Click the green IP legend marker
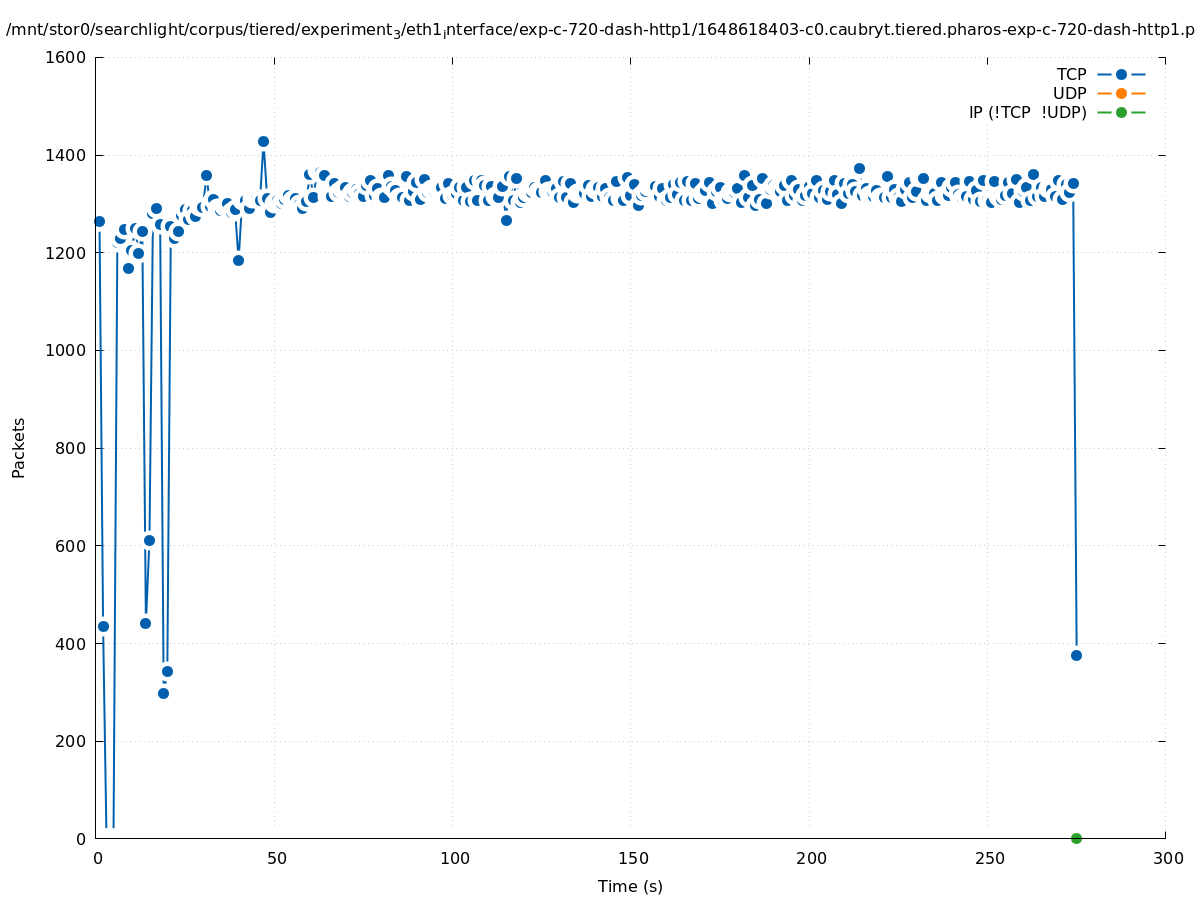This screenshot has width=1197, height=900. (1121, 112)
